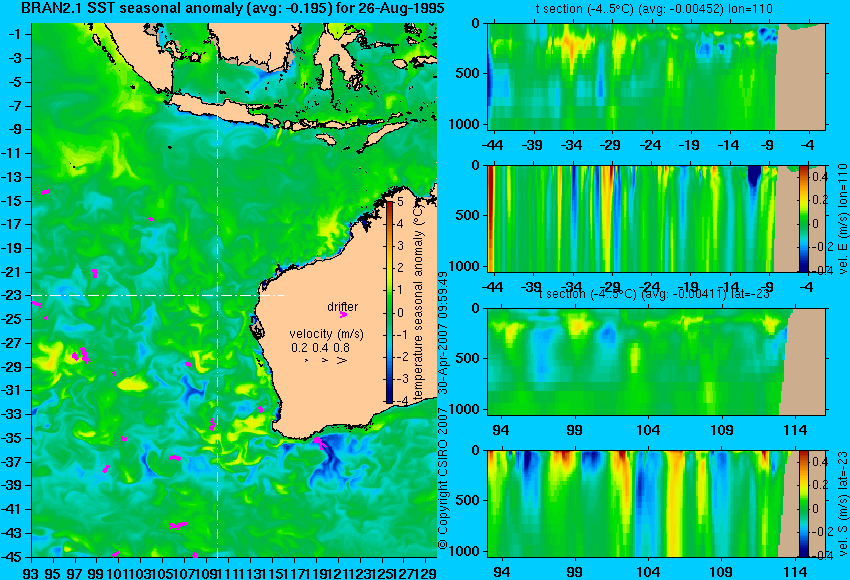Click the 'drifter' legend label
The height and width of the screenshot is (580, 850).
(x=343, y=306)
